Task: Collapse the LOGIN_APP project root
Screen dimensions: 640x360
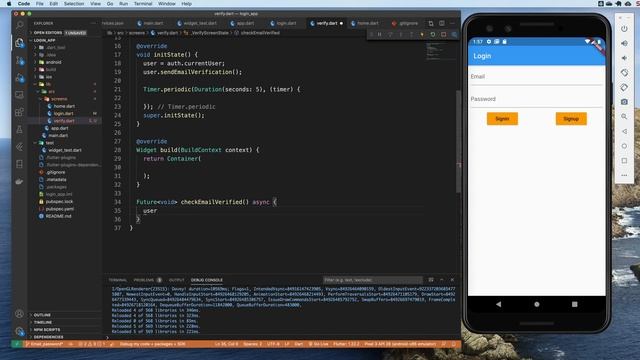Action: pos(44,40)
